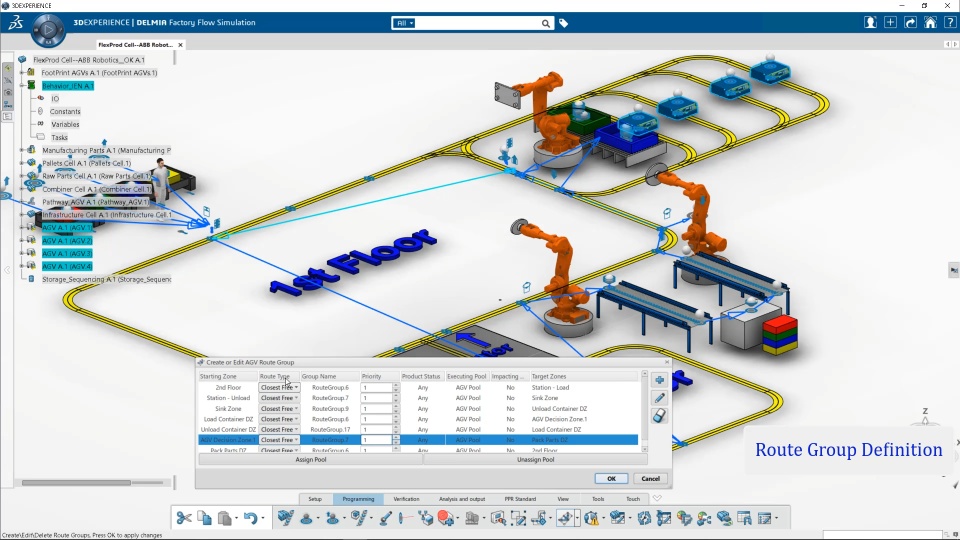The height and width of the screenshot is (540, 960).
Task: Click the first icon in the Programming toolbar
Action: tap(285, 518)
